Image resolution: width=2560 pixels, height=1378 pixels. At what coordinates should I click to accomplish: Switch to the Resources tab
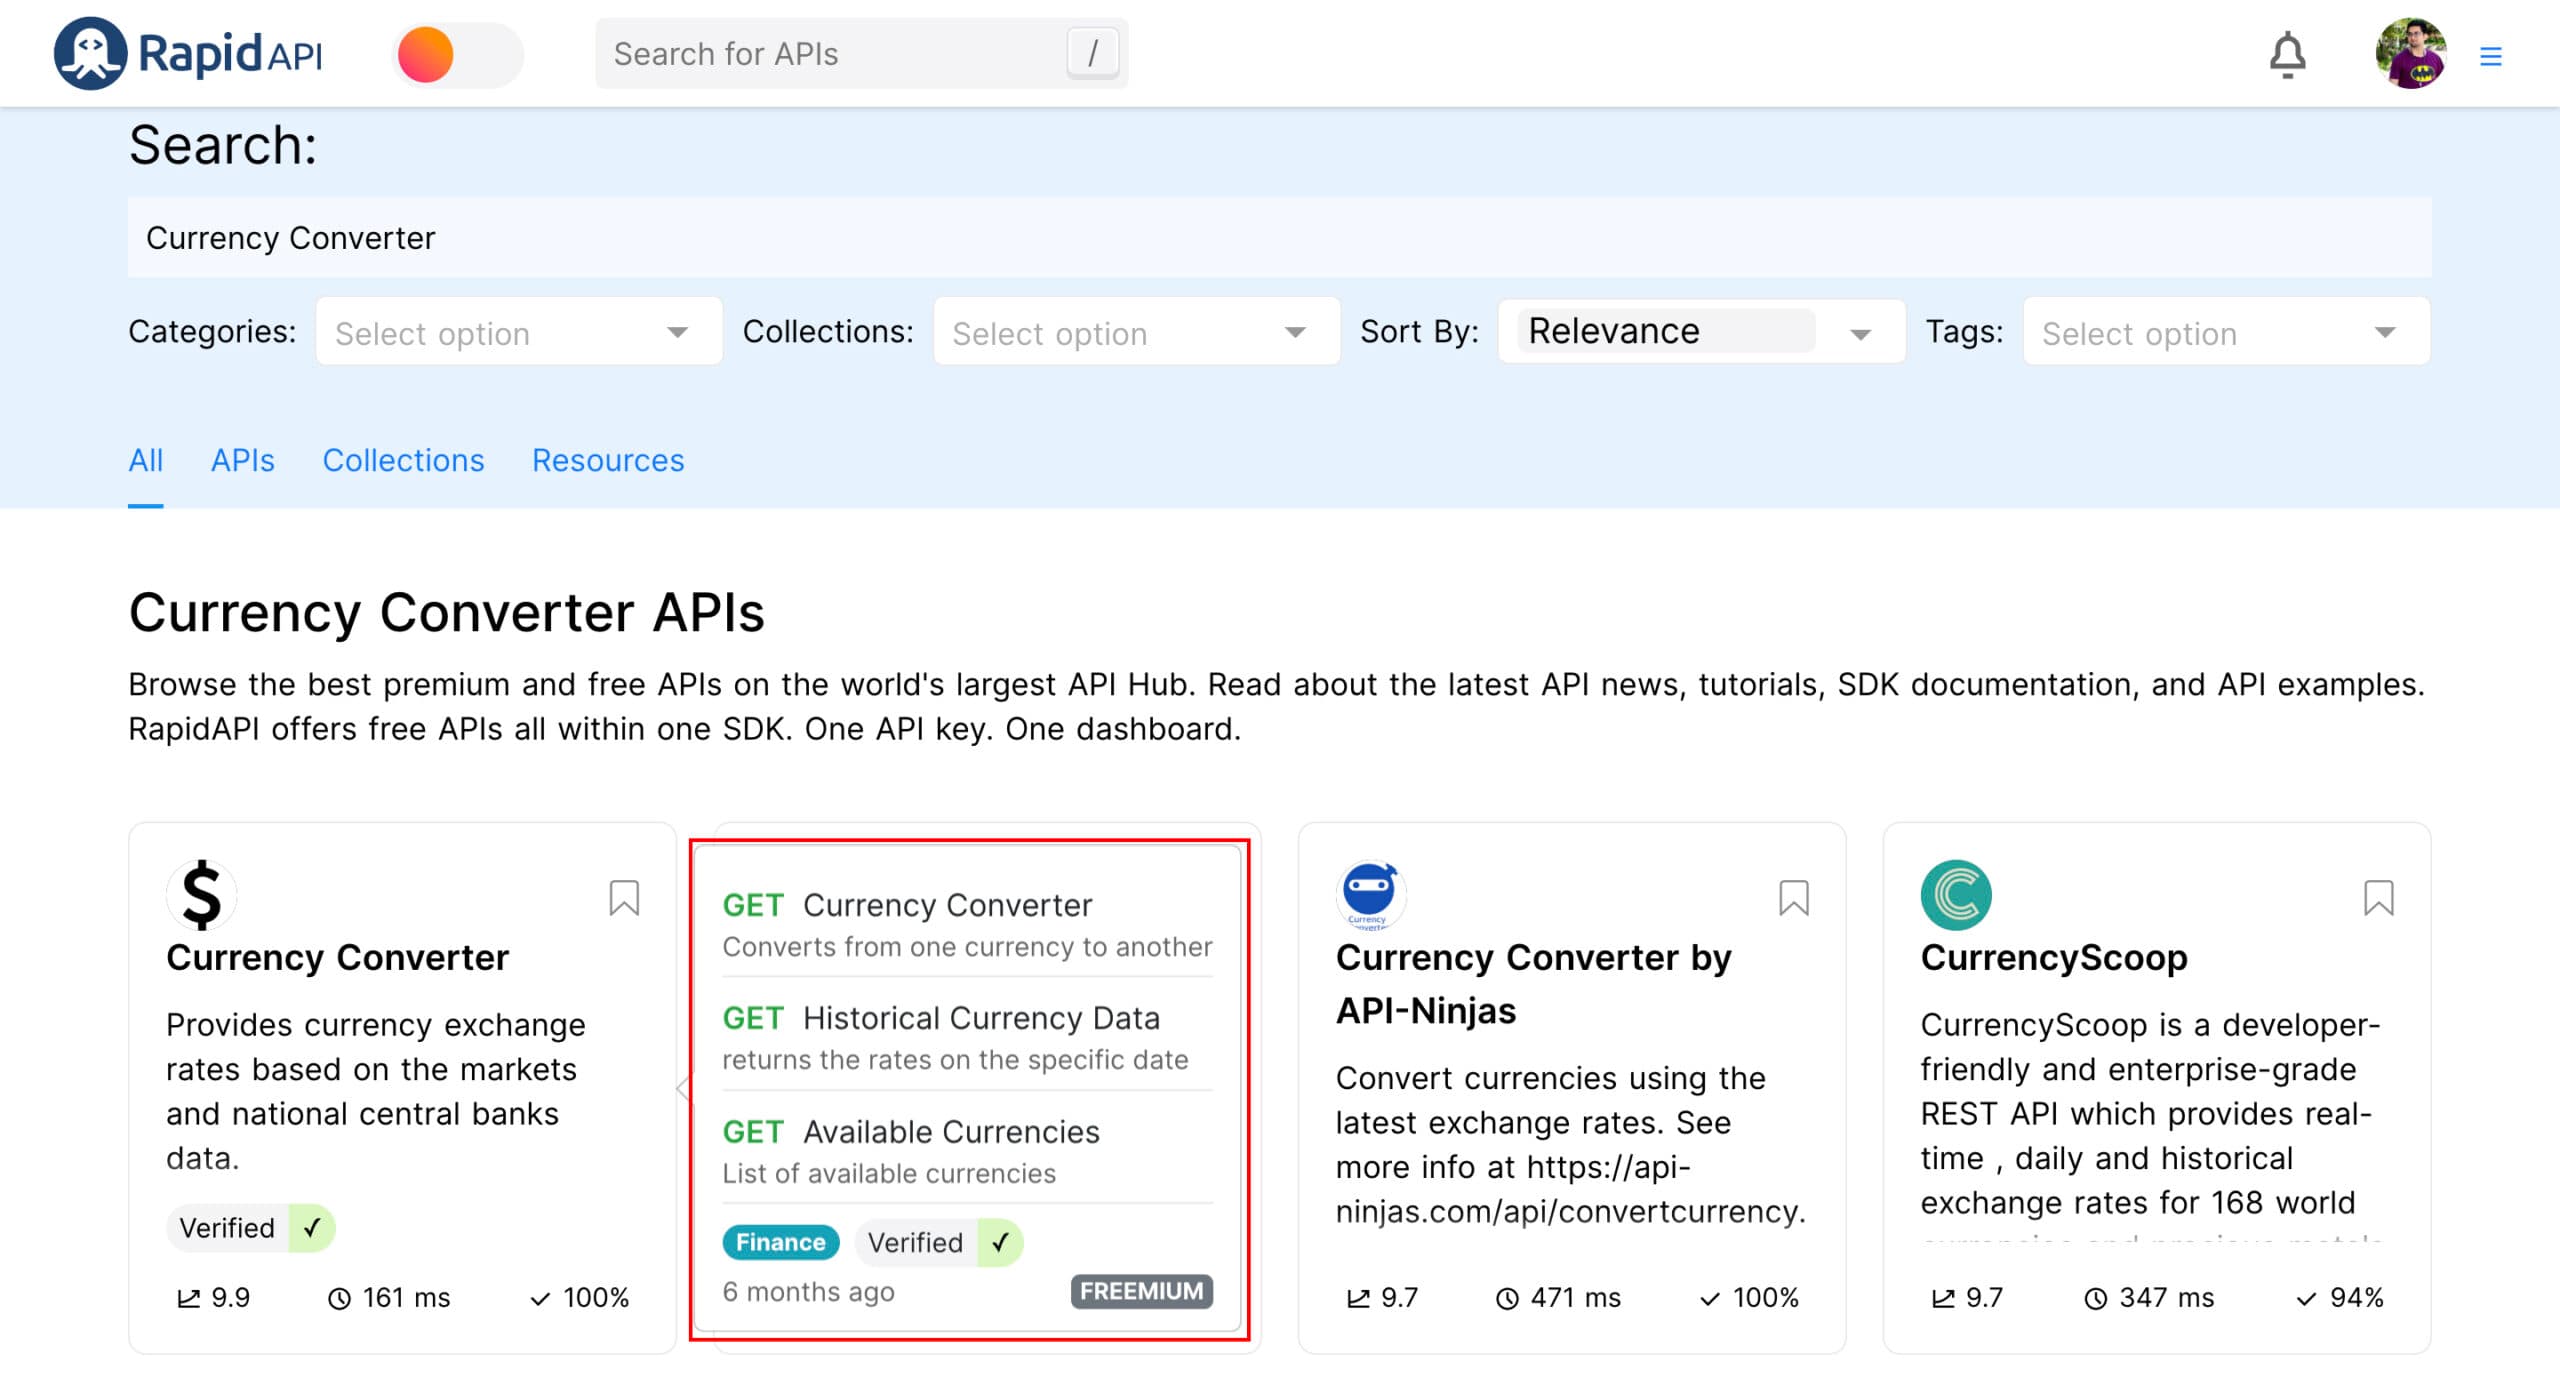(608, 460)
